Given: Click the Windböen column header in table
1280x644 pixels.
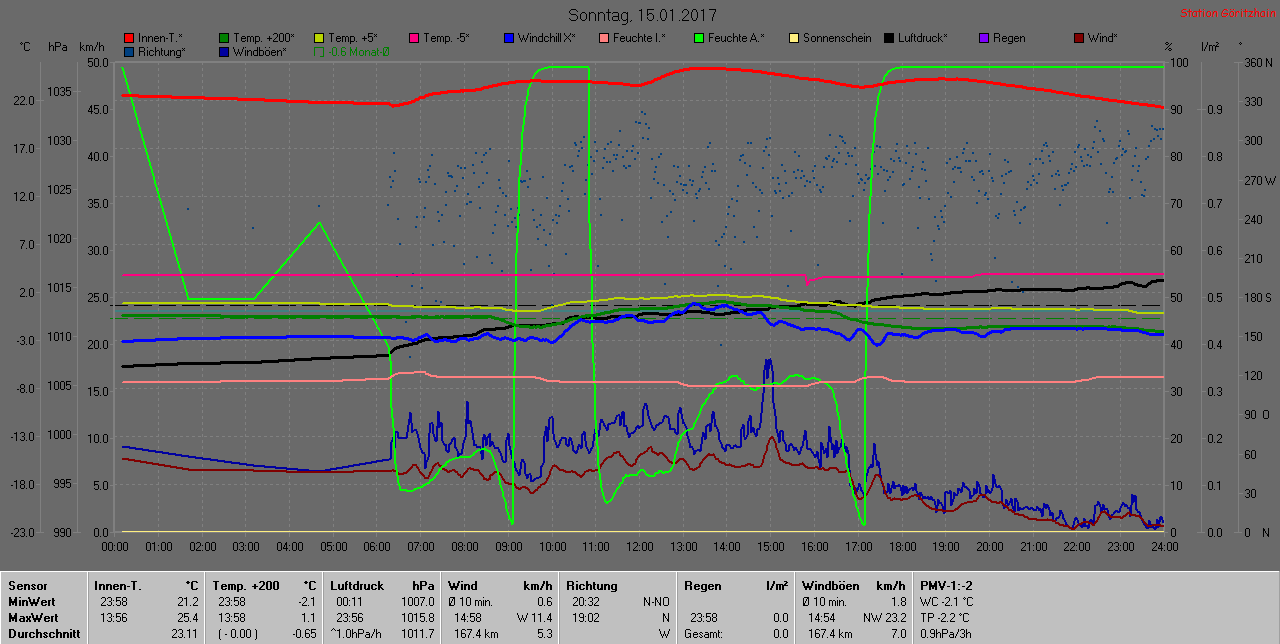Looking at the screenshot, I should (832, 585).
